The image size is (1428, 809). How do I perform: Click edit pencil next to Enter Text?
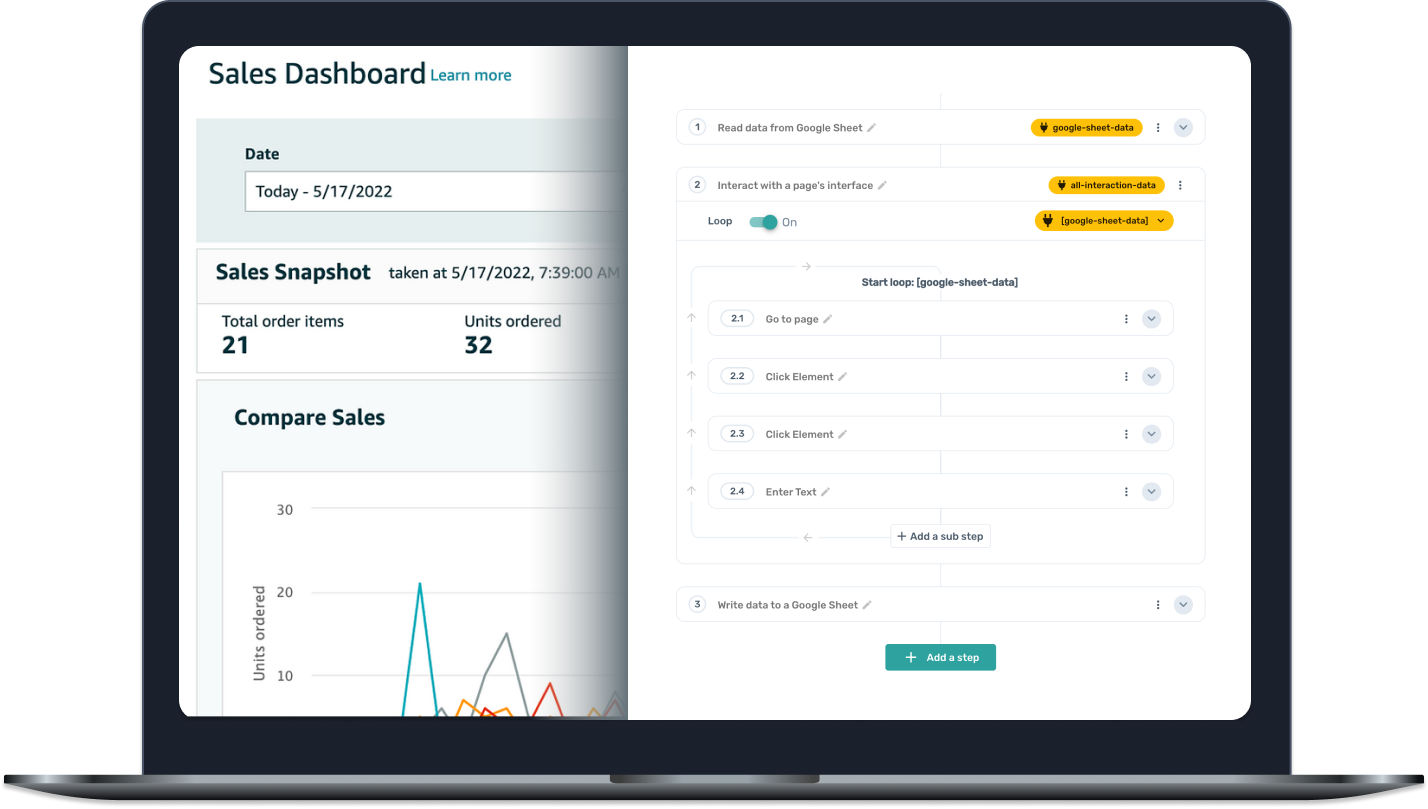[x=825, y=492]
